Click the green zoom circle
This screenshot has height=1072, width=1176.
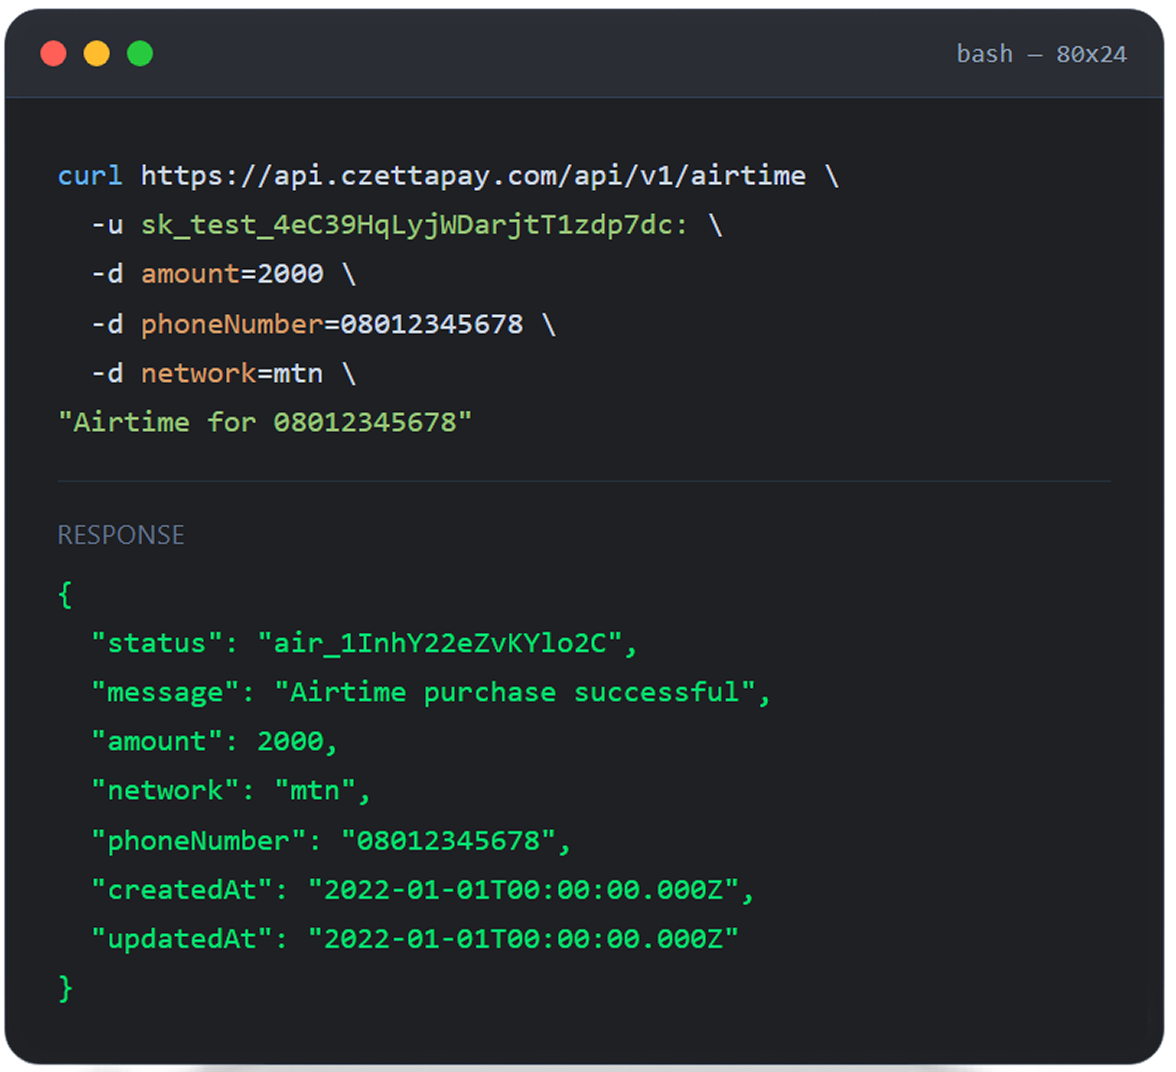click(141, 53)
